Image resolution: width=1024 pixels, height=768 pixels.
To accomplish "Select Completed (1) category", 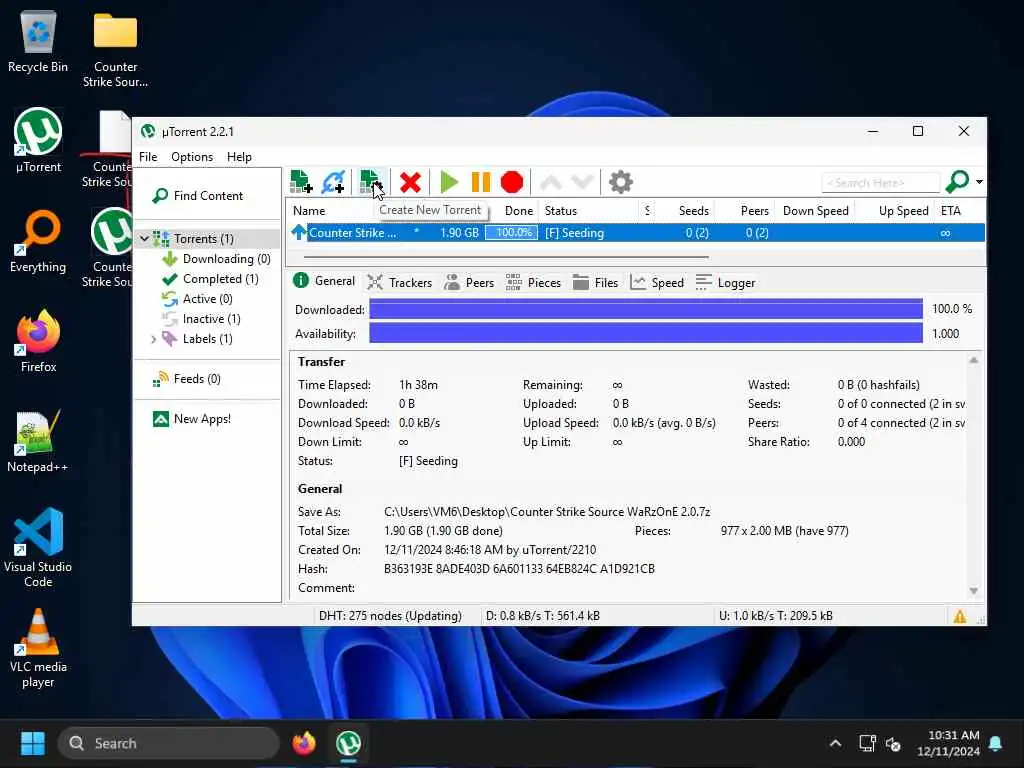I will click(220, 279).
